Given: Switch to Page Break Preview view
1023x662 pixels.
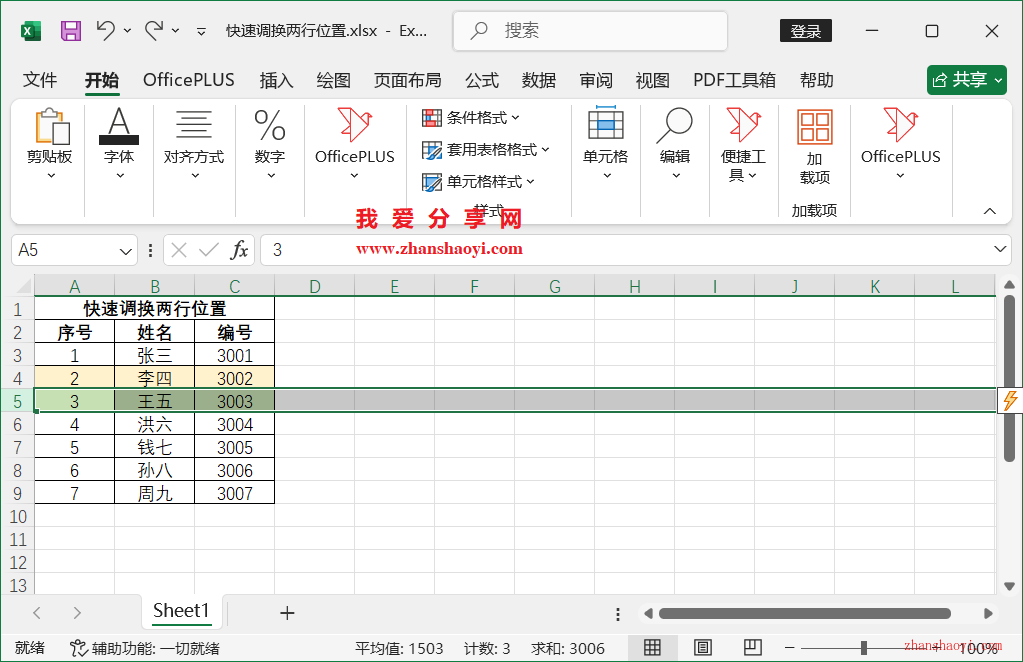Looking at the screenshot, I should (752, 648).
